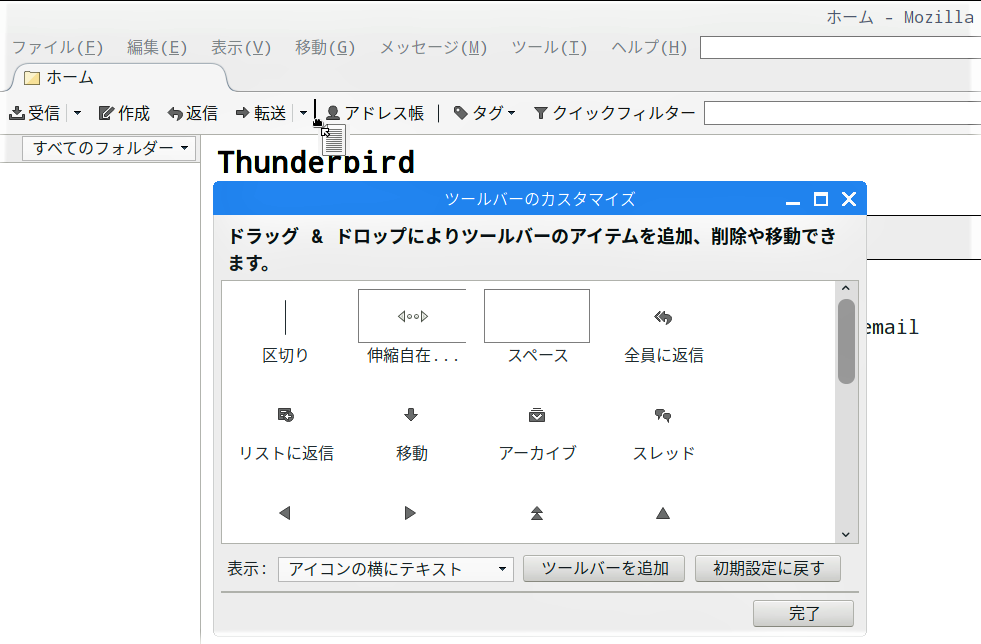
Task: Click the 返信 (Reply) toolbar button
Action: tap(193, 113)
